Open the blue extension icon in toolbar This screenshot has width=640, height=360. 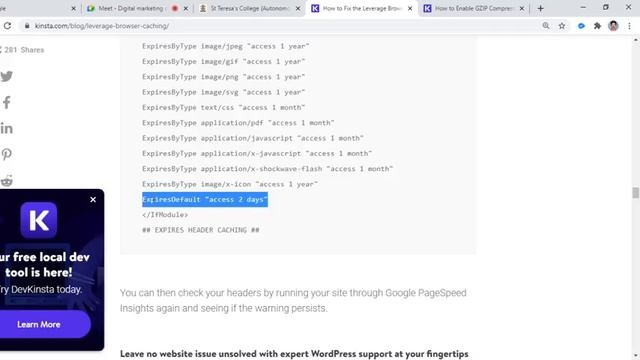click(581, 26)
